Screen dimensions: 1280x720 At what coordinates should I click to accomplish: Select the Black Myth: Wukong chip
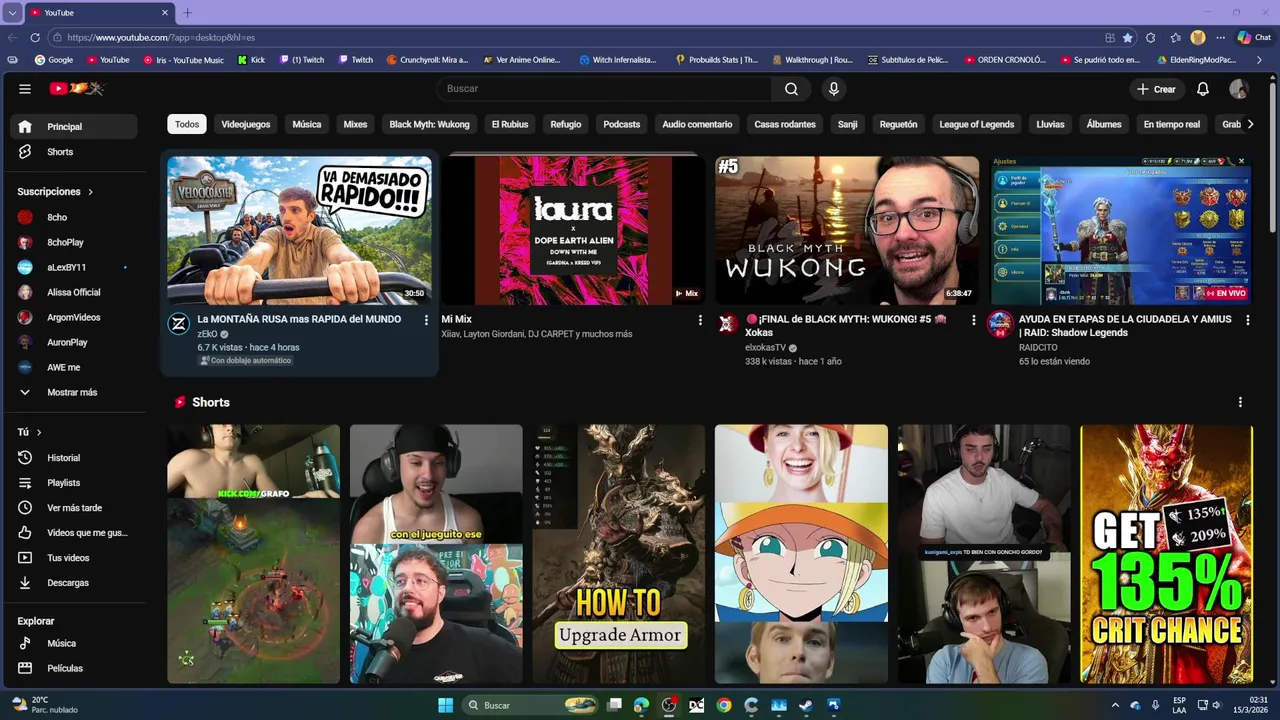point(429,124)
